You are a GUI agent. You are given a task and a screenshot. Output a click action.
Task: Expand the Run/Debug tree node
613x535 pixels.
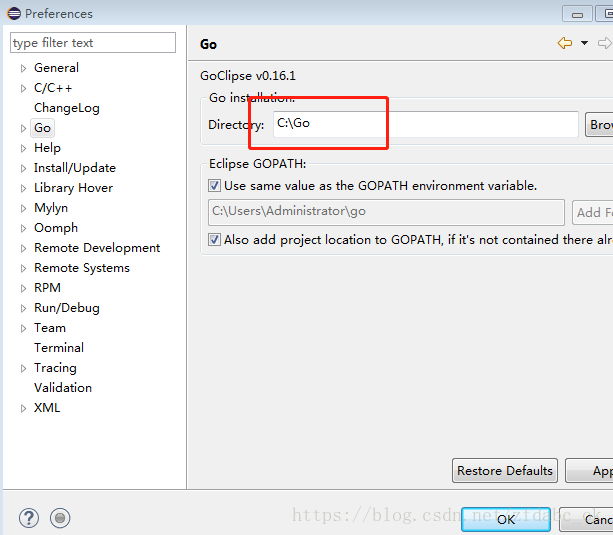(x=23, y=308)
